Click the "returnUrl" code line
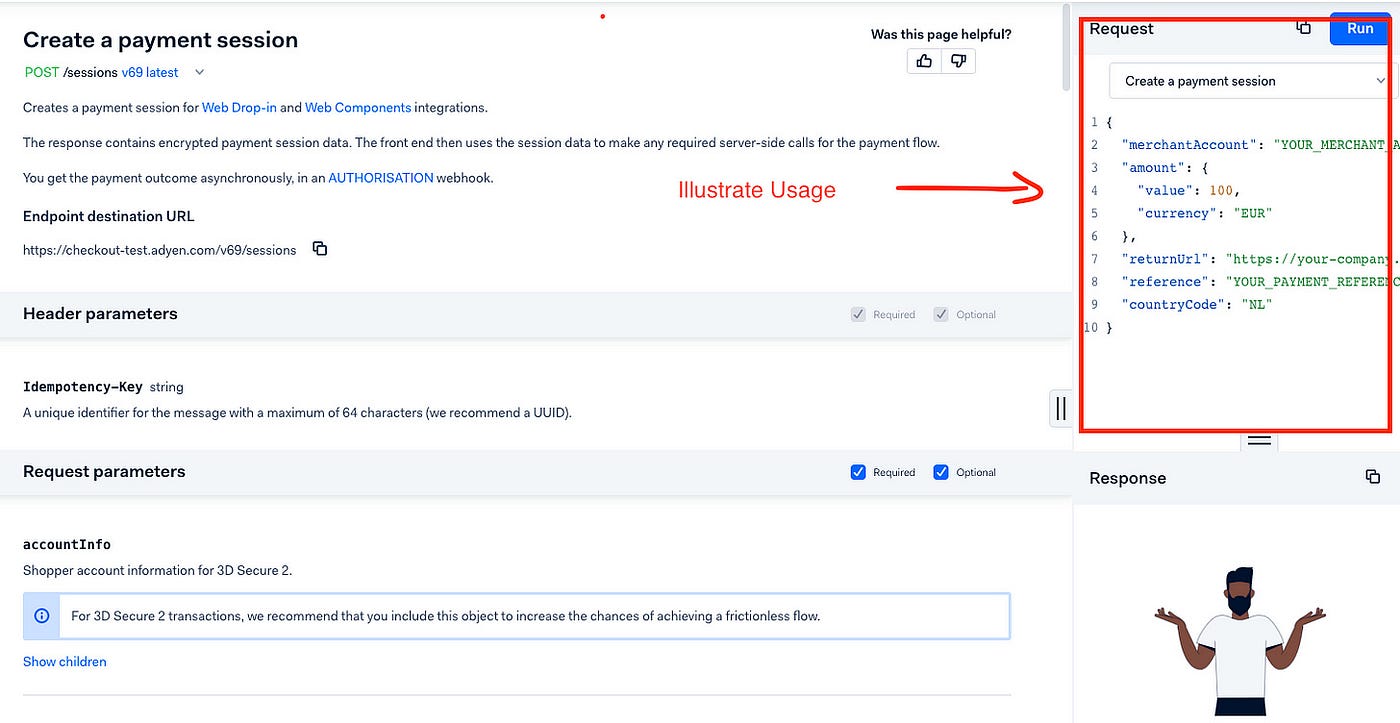1400x723 pixels. 1260,259
